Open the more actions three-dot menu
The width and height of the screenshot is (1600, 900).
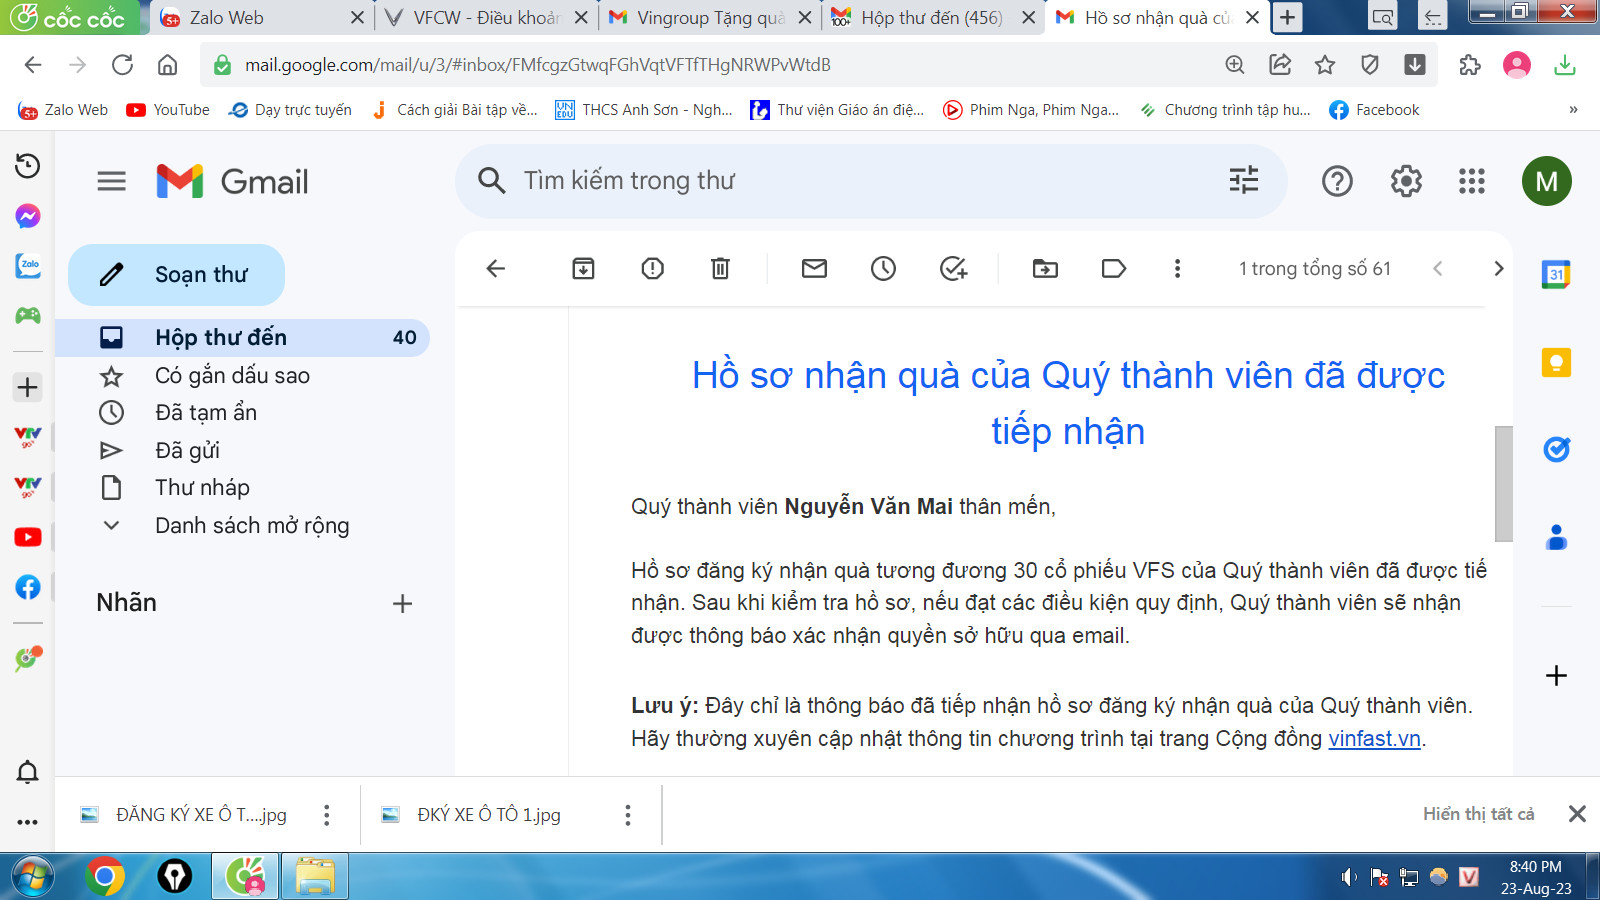point(1178,268)
